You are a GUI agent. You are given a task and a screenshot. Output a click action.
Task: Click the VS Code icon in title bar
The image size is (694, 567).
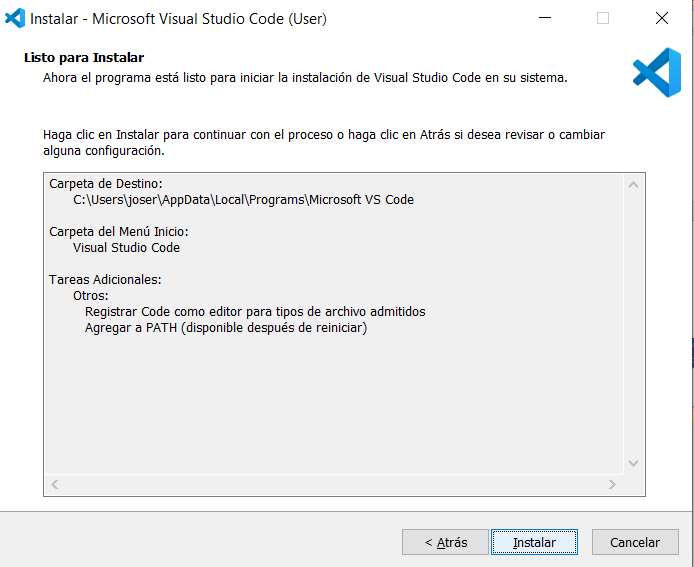15,18
